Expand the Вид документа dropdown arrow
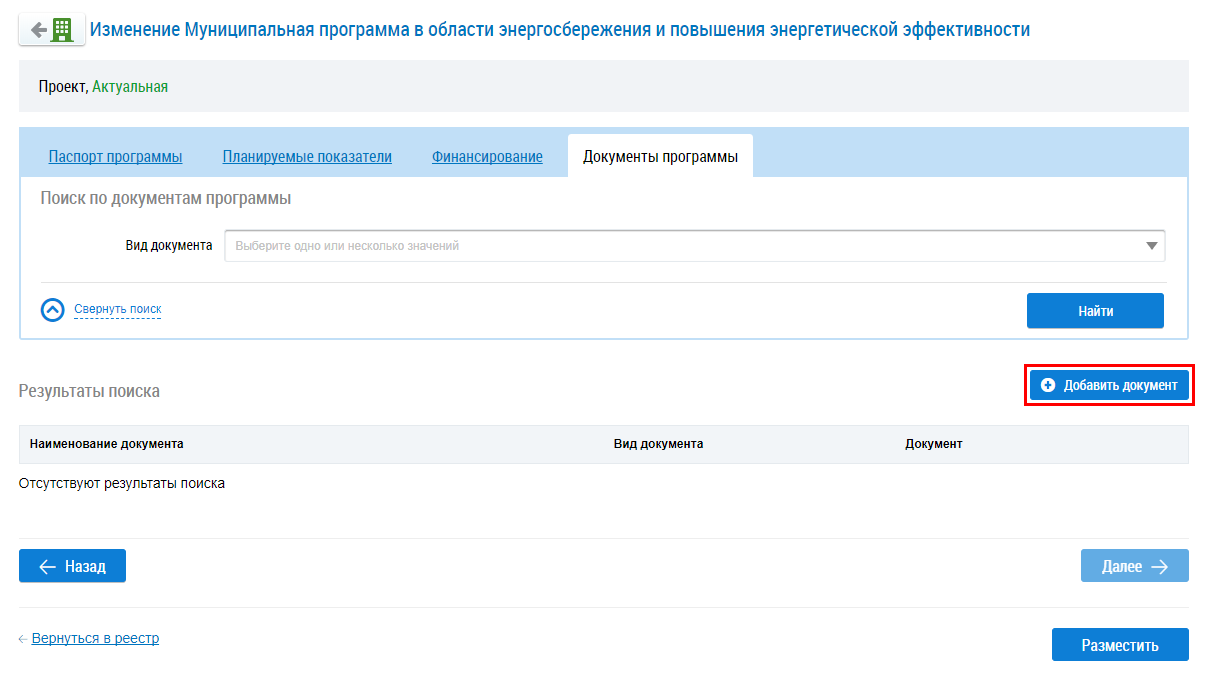Screen dimensions: 1209x673 pyautogui.click(x=1152, y=246)
